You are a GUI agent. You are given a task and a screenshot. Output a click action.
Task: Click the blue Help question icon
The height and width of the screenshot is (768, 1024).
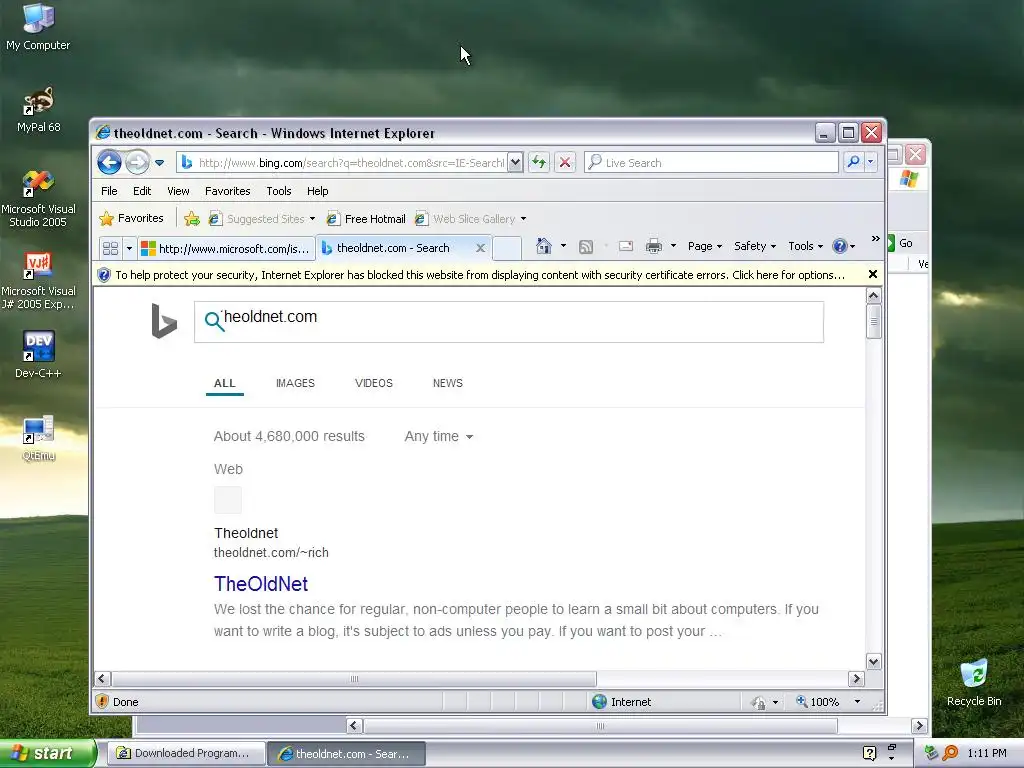[x=840, y=246]
